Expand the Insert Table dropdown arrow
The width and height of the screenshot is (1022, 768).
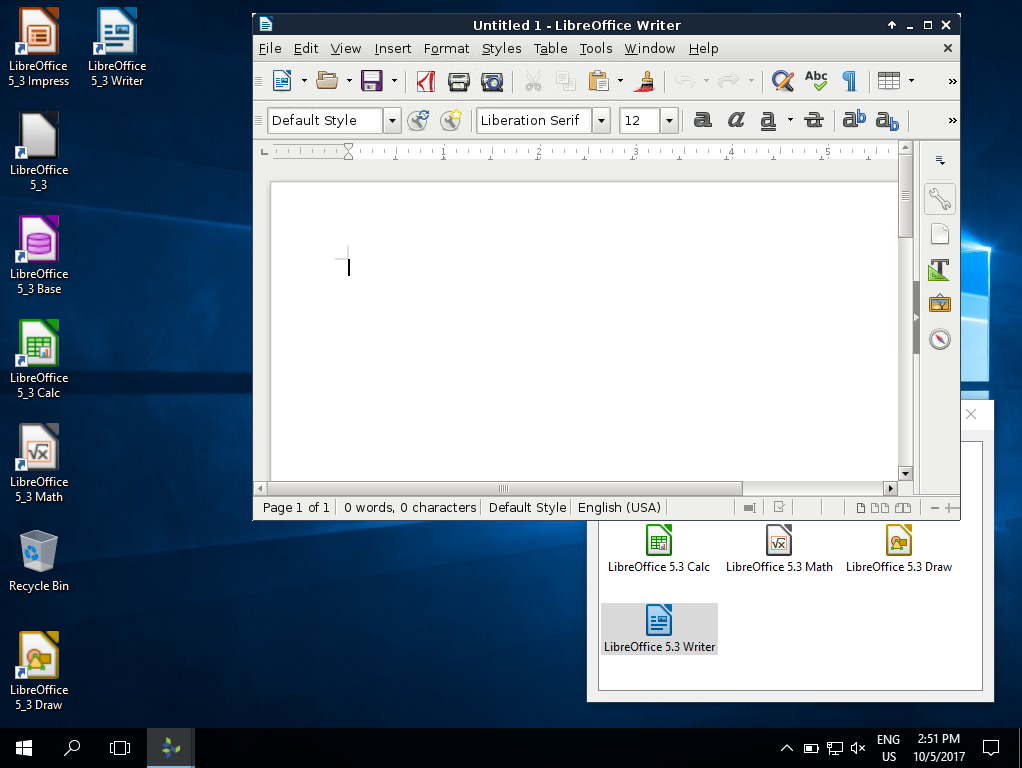tap(911, 82)
